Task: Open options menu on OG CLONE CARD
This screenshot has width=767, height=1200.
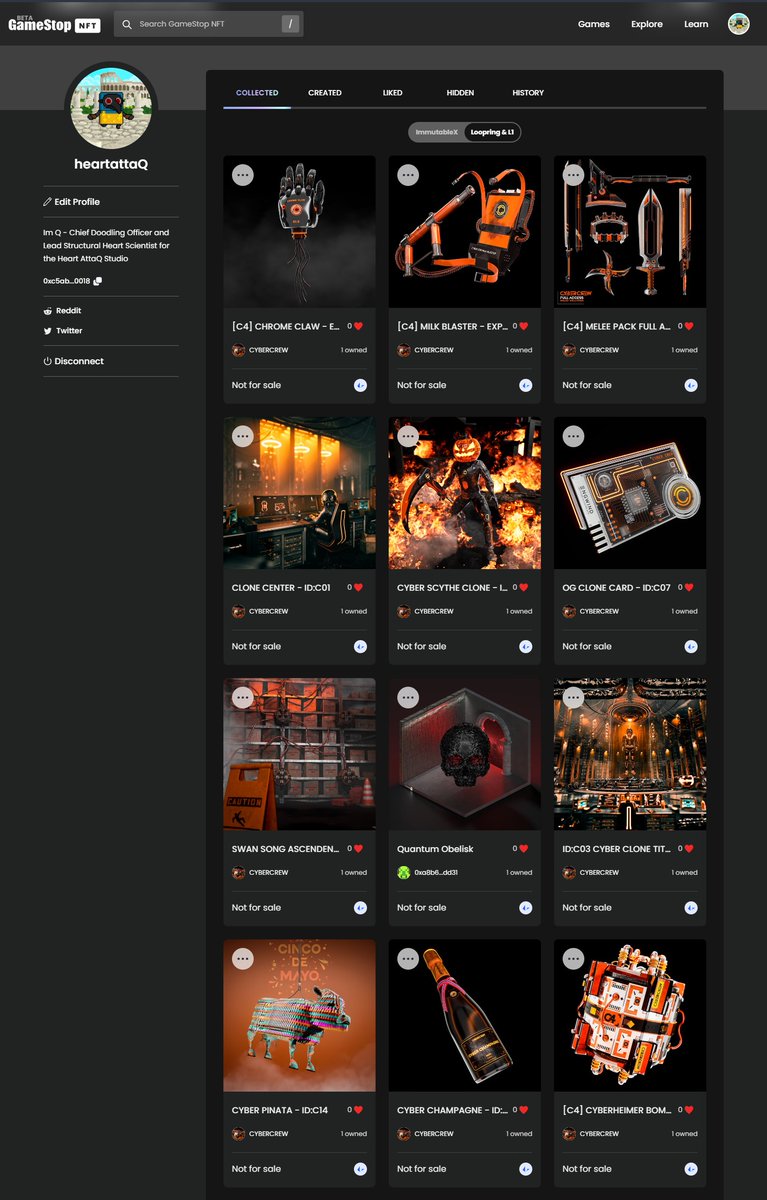Action: (573, 435)
